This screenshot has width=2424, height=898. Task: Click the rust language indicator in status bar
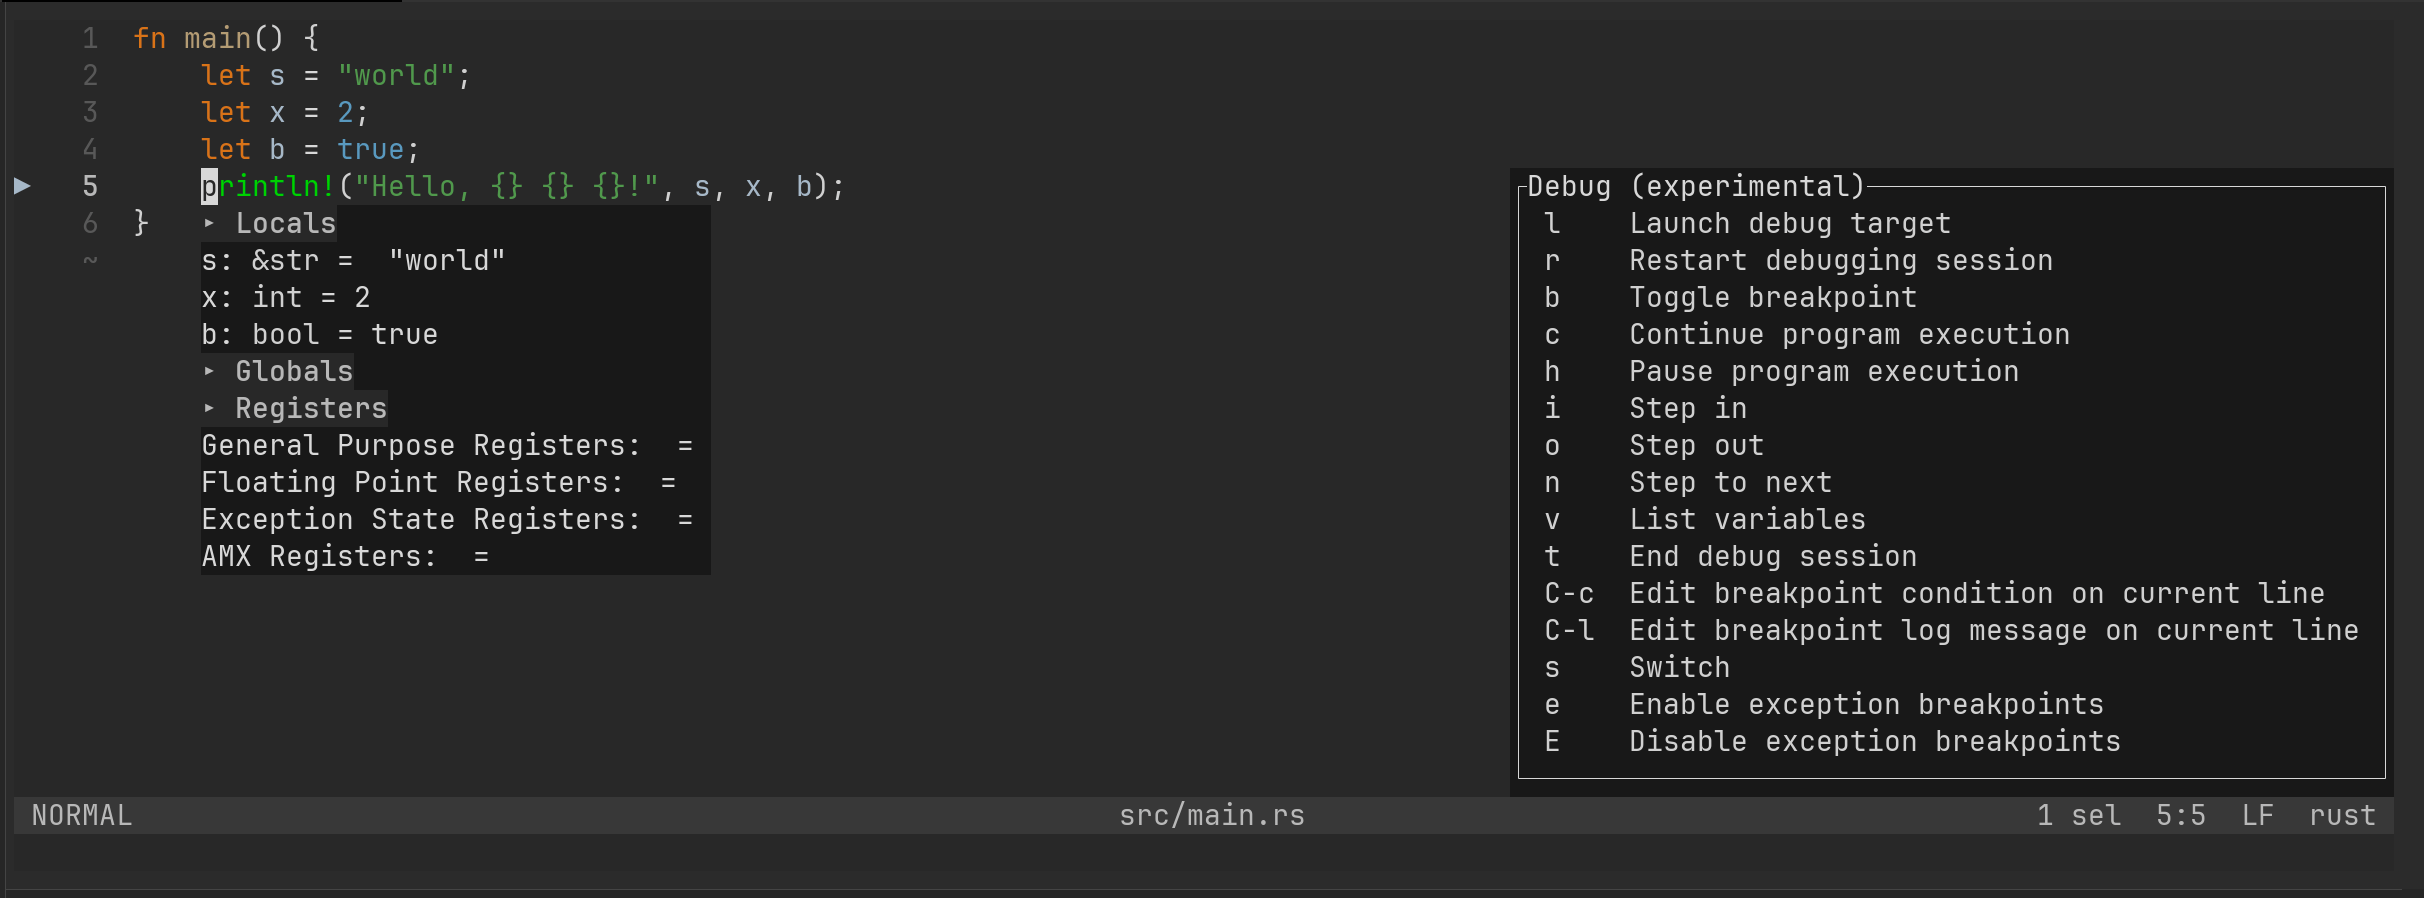[2342, 815]
